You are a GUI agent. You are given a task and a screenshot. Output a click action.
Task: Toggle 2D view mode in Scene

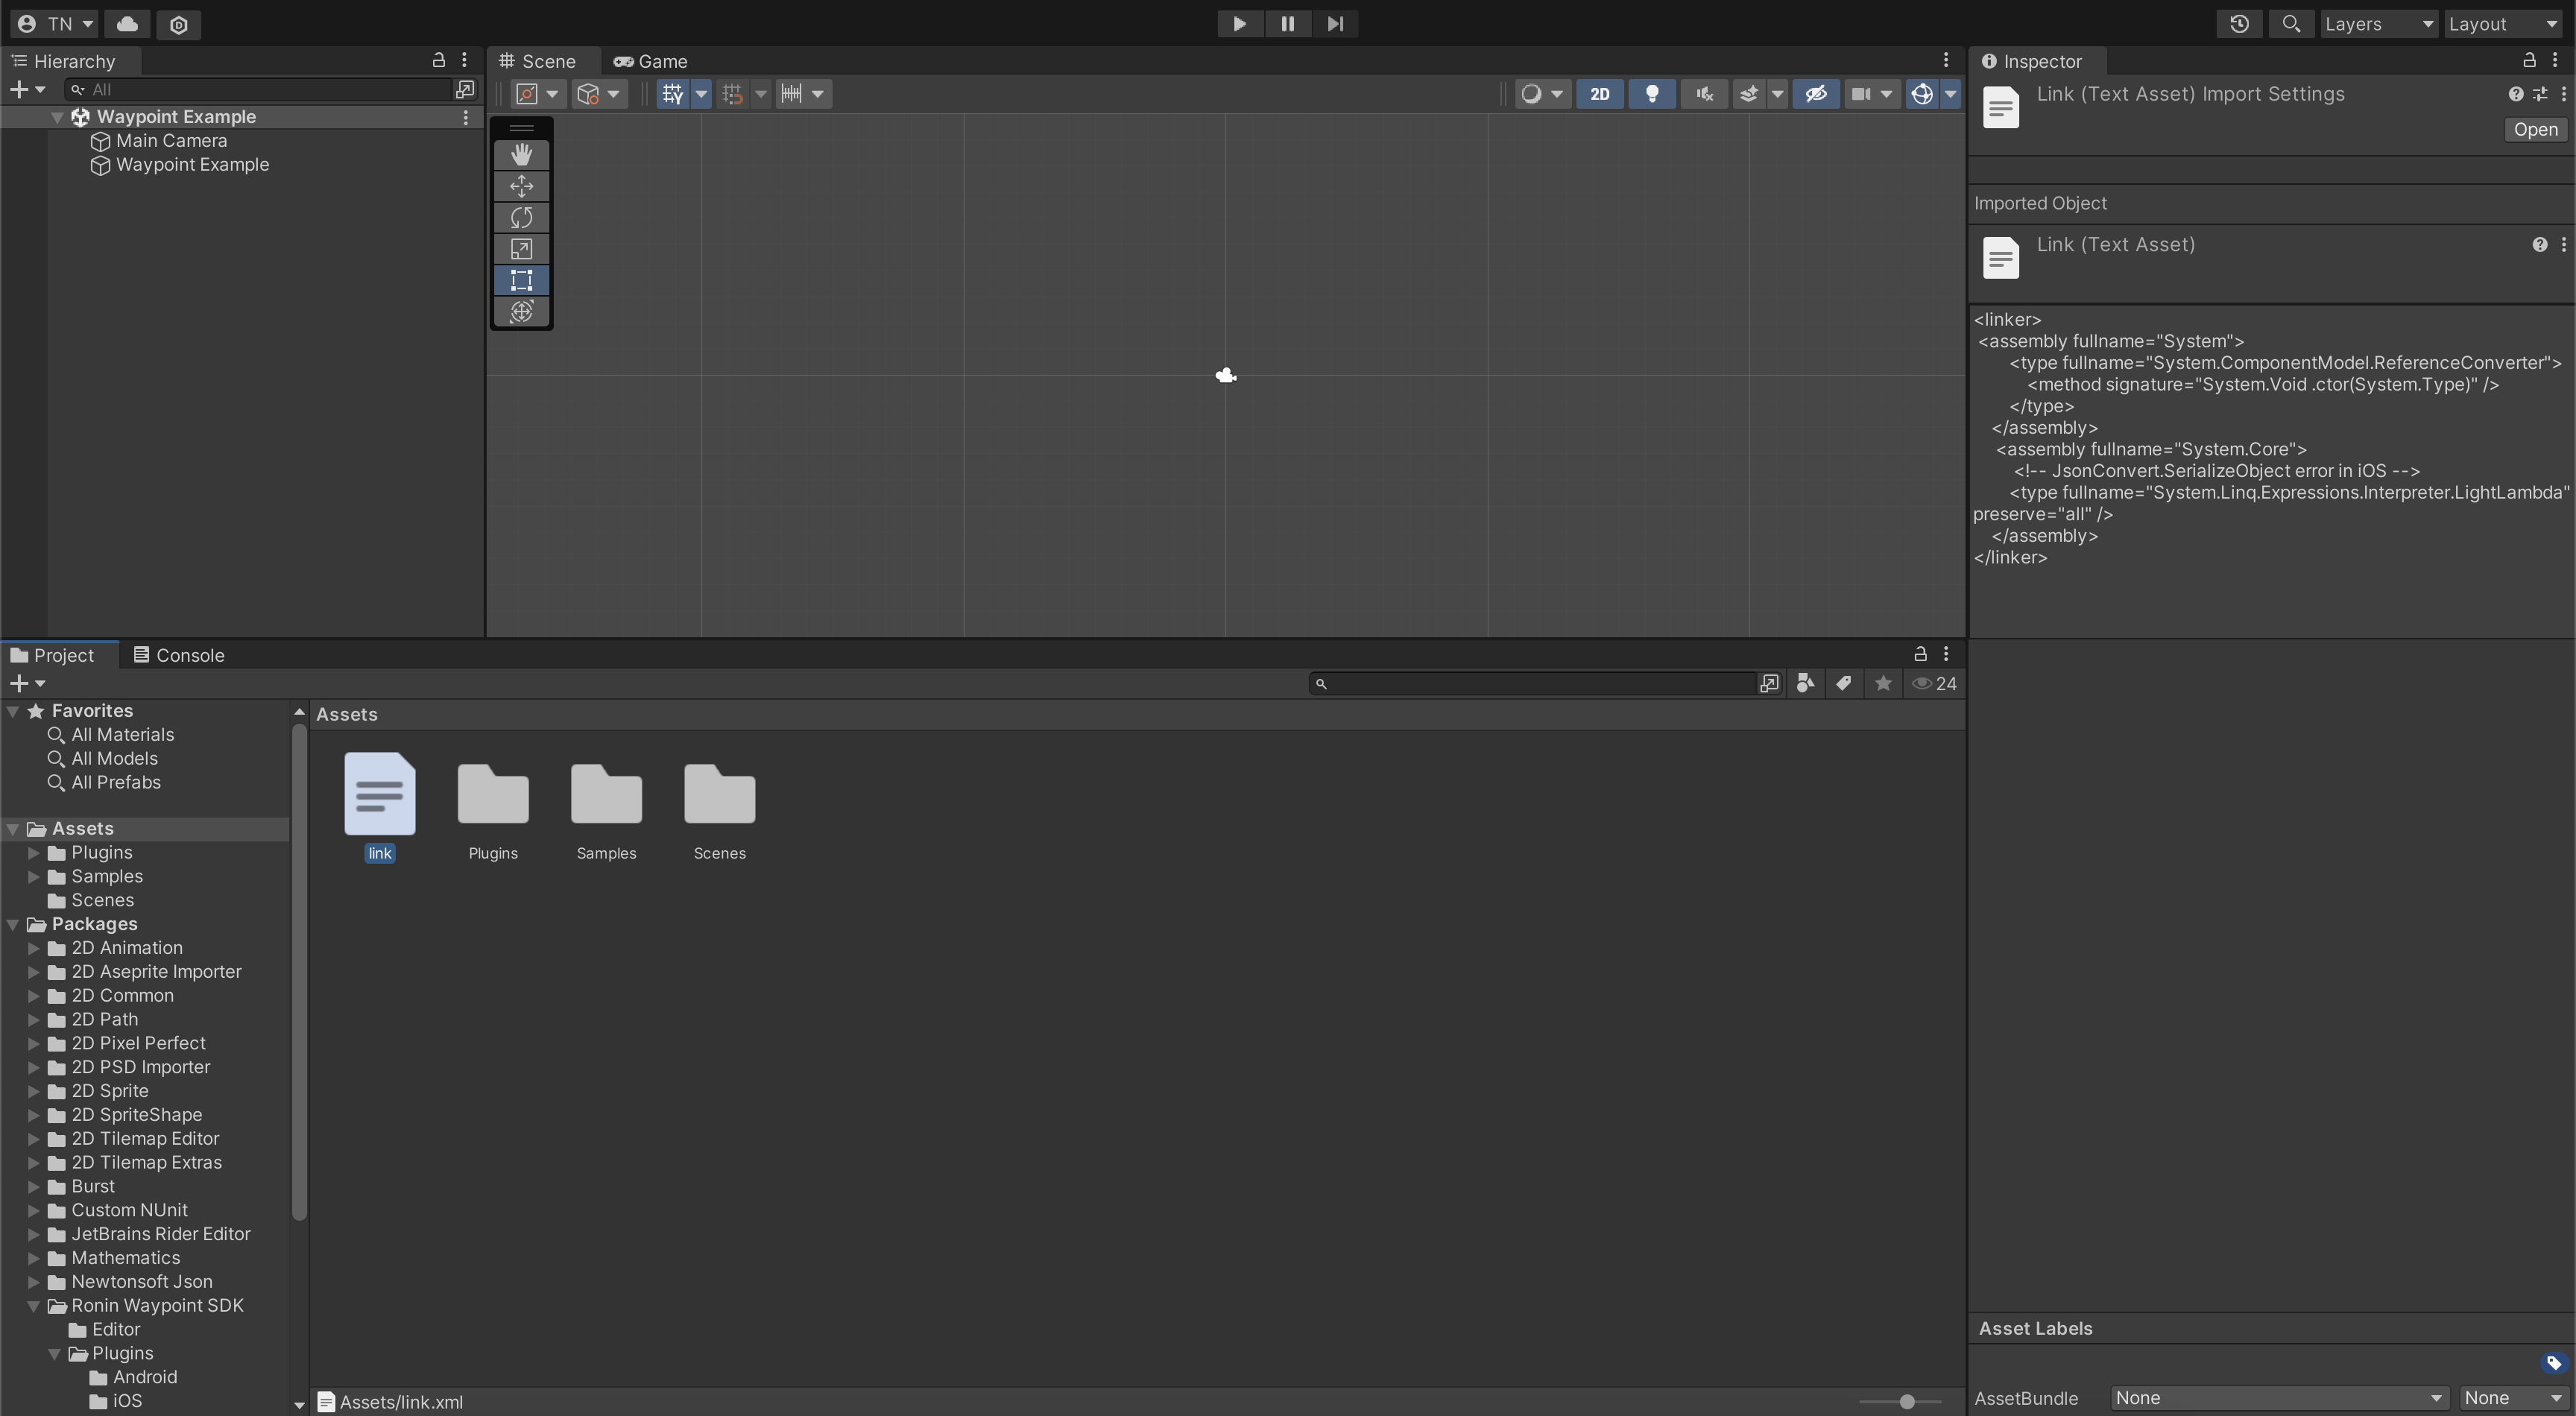click(1600, 94)
